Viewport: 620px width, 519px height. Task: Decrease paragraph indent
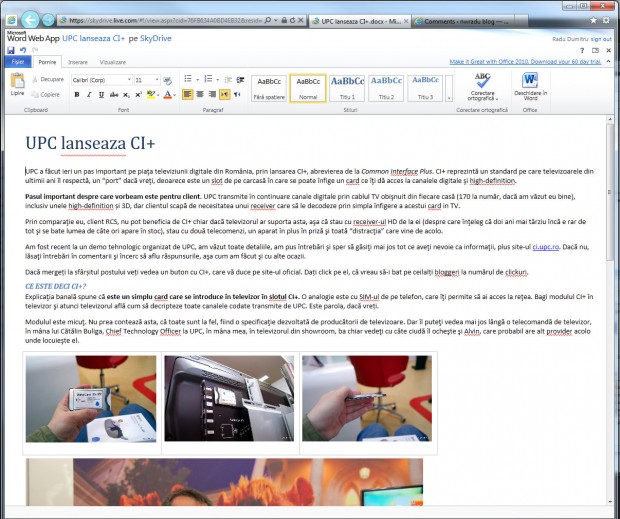228,79
